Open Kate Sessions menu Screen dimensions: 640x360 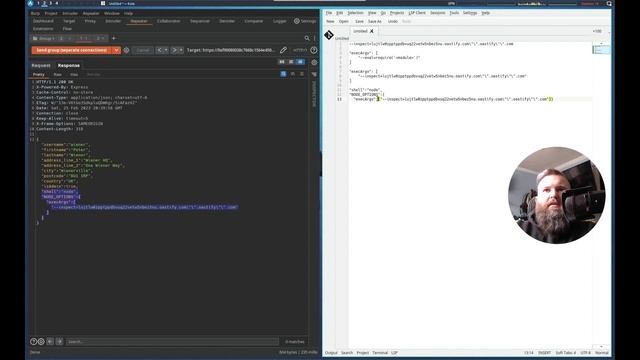438,13
